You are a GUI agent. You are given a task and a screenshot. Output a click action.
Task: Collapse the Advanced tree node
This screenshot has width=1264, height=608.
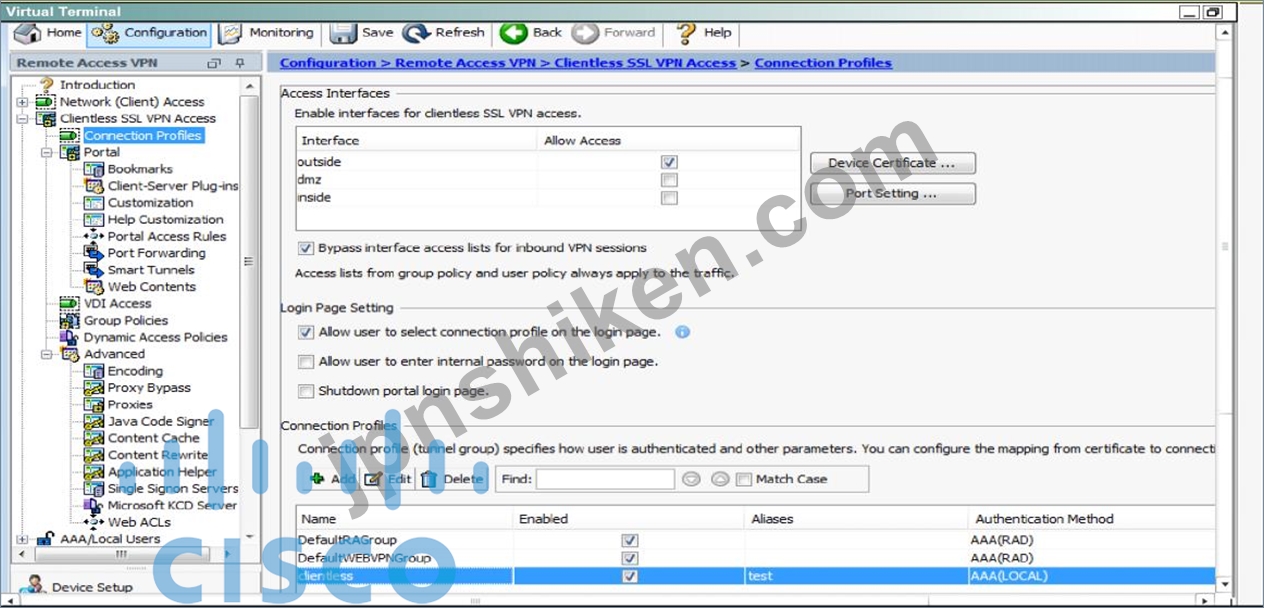pyautogui.click(x=46, y=354)
